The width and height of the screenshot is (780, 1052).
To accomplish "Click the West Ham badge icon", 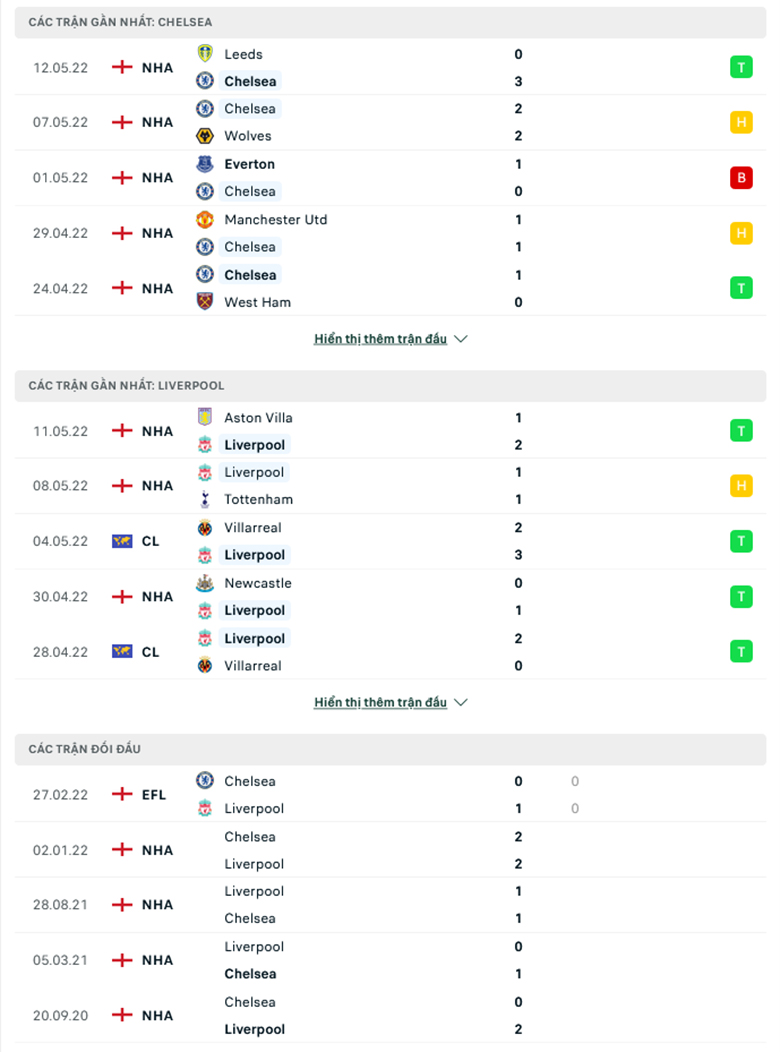I will coord(205,302).
